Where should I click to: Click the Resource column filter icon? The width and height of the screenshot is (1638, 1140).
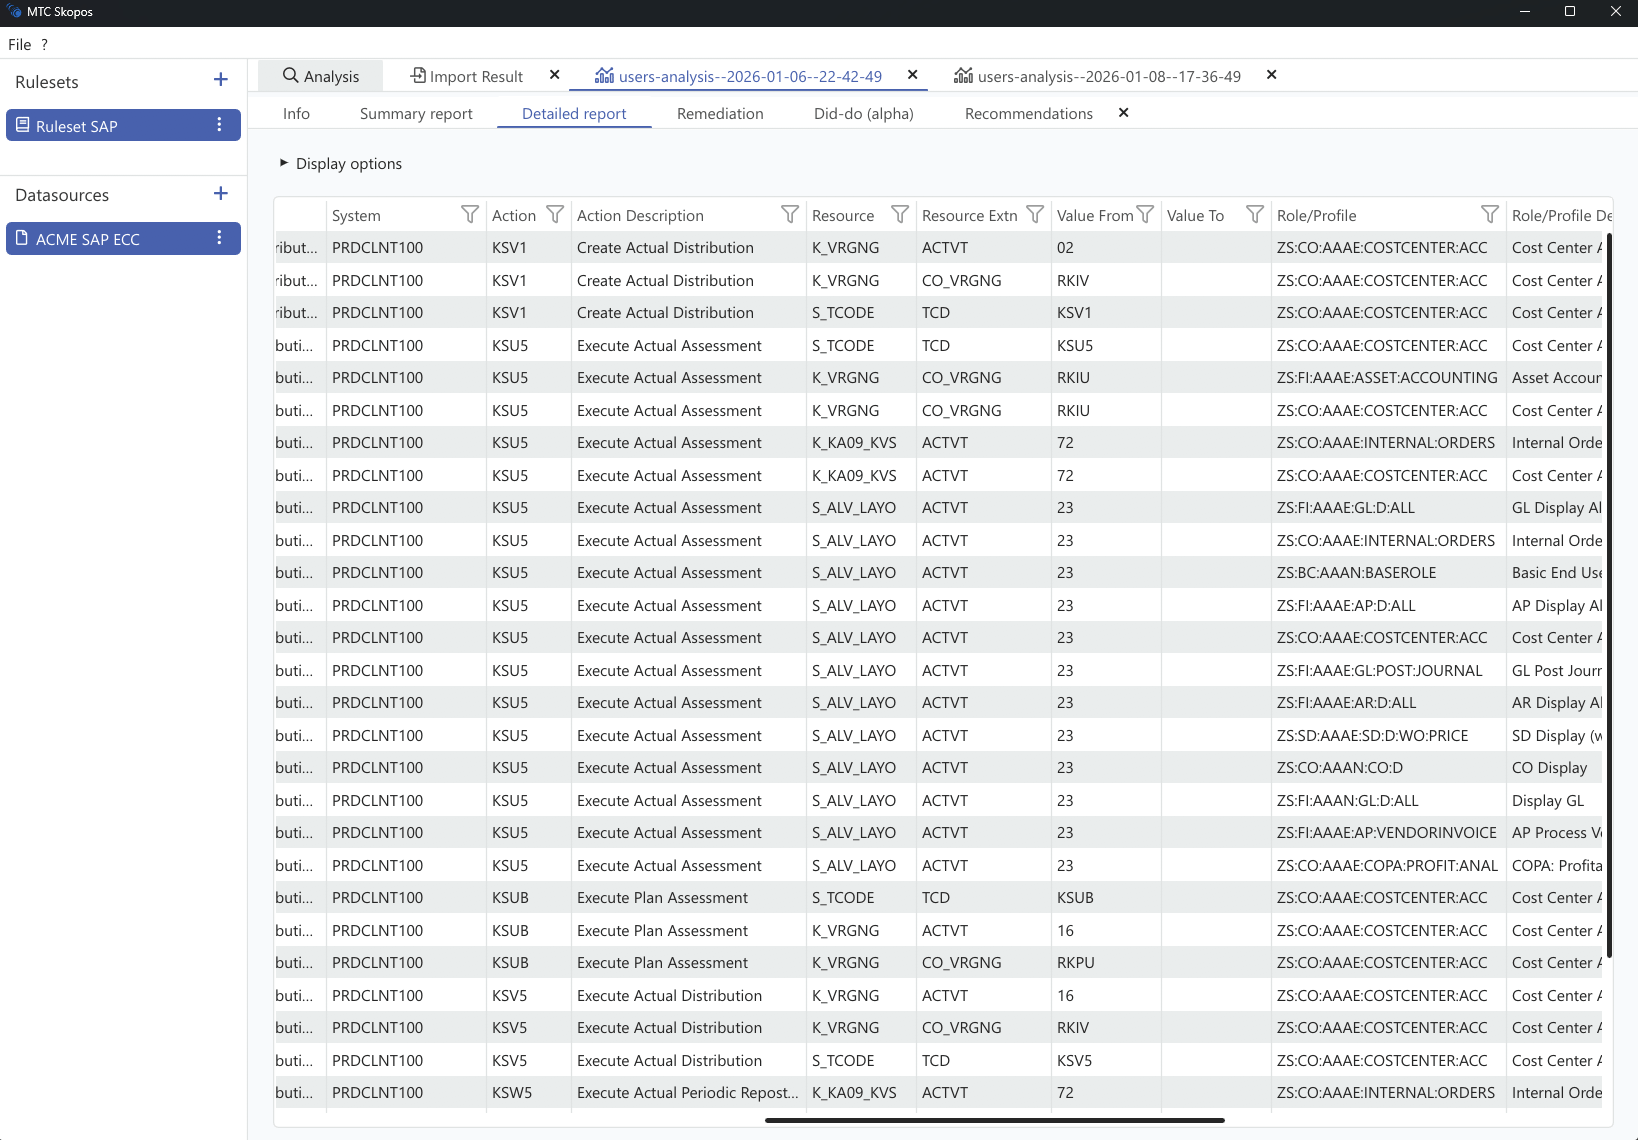899,215
